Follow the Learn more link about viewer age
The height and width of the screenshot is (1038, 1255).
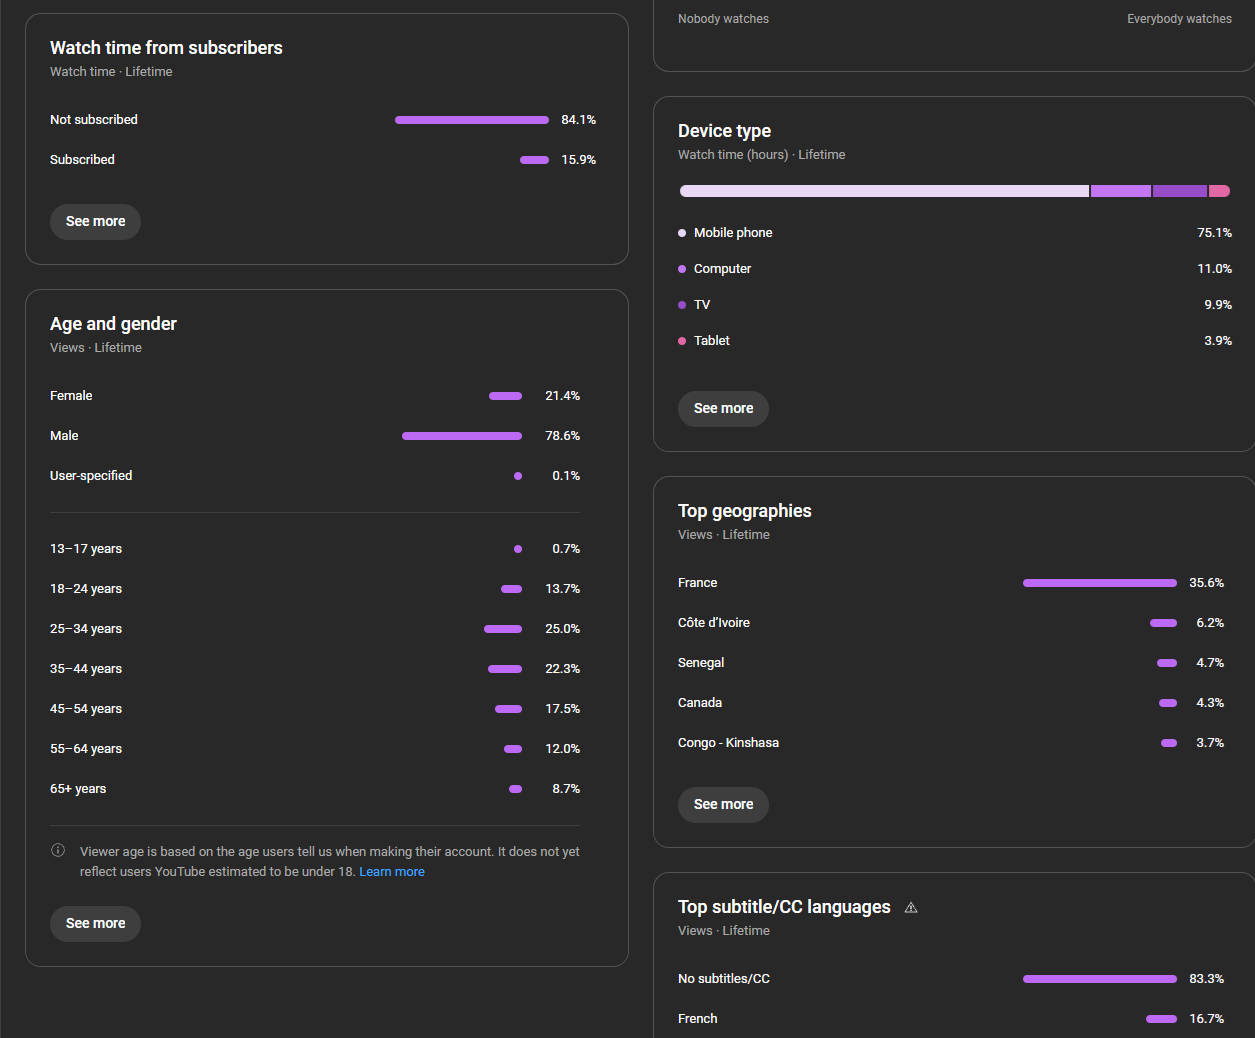coord(392,872)
